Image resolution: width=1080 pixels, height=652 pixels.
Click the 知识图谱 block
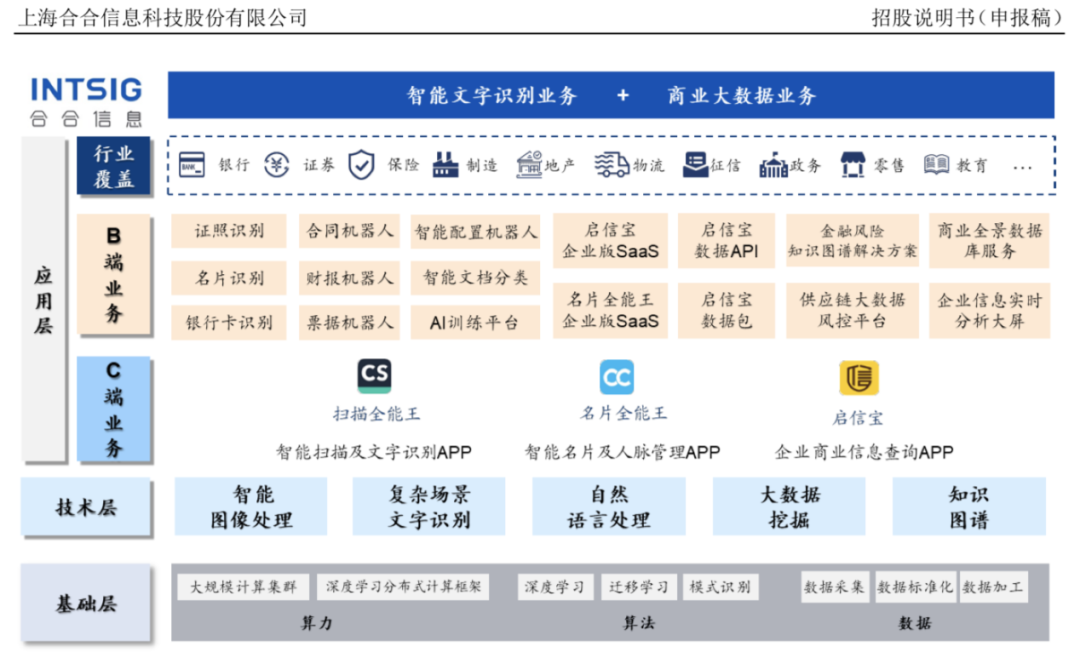969,507
